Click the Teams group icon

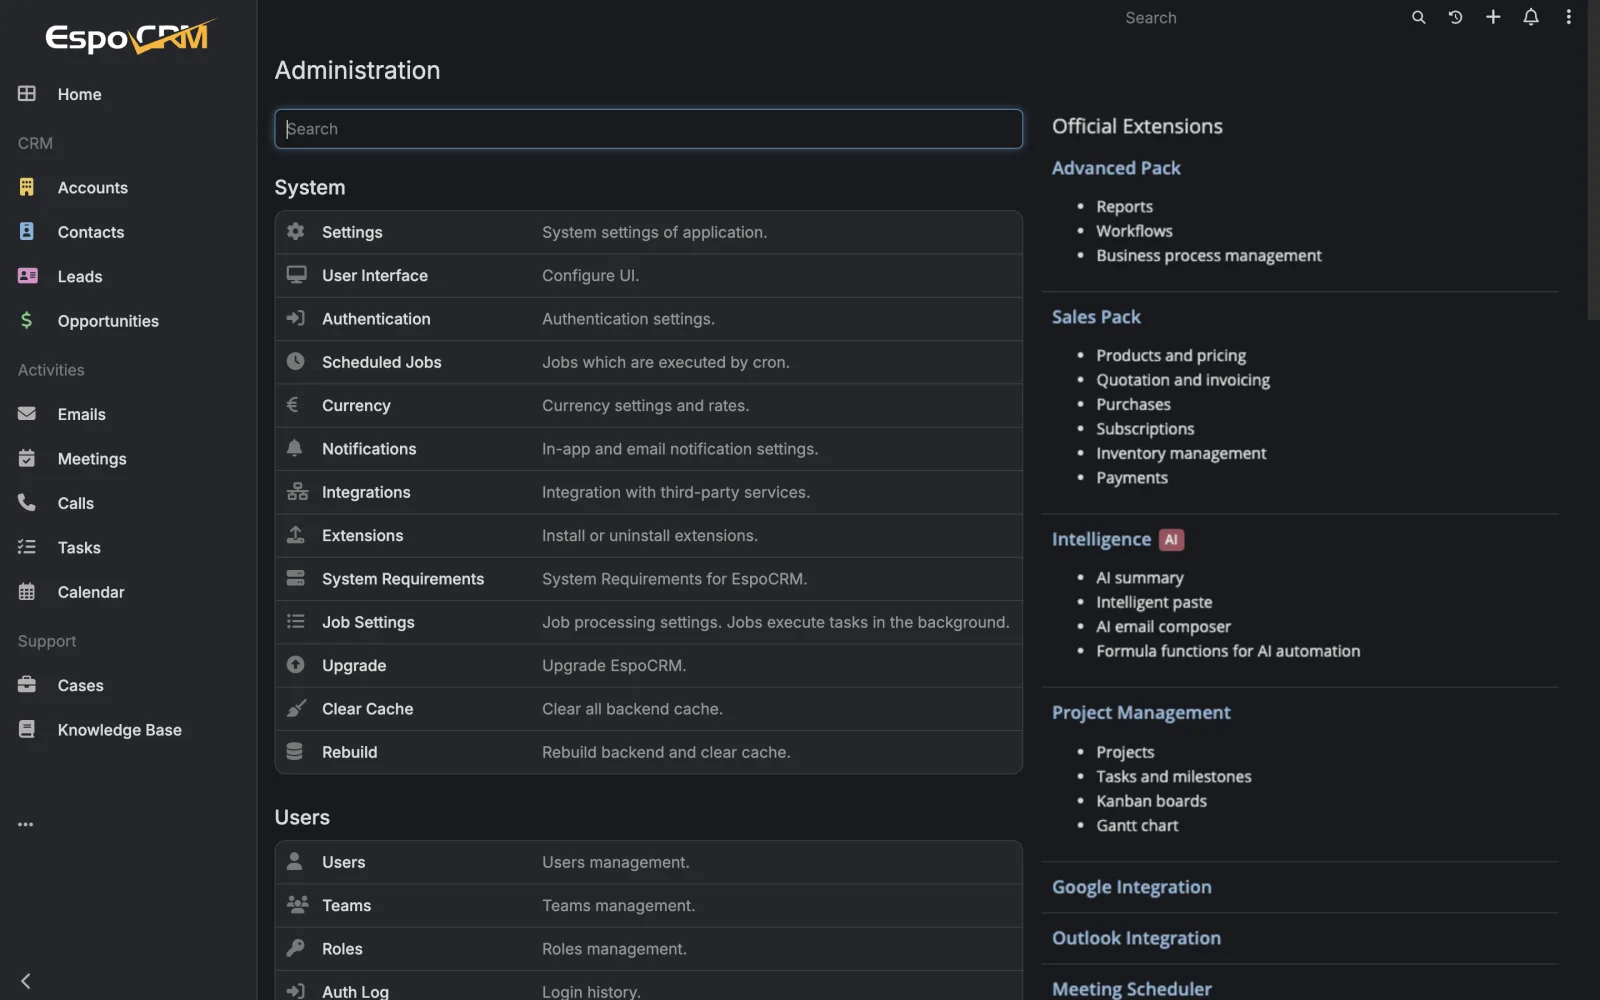[x=297, y=904]
